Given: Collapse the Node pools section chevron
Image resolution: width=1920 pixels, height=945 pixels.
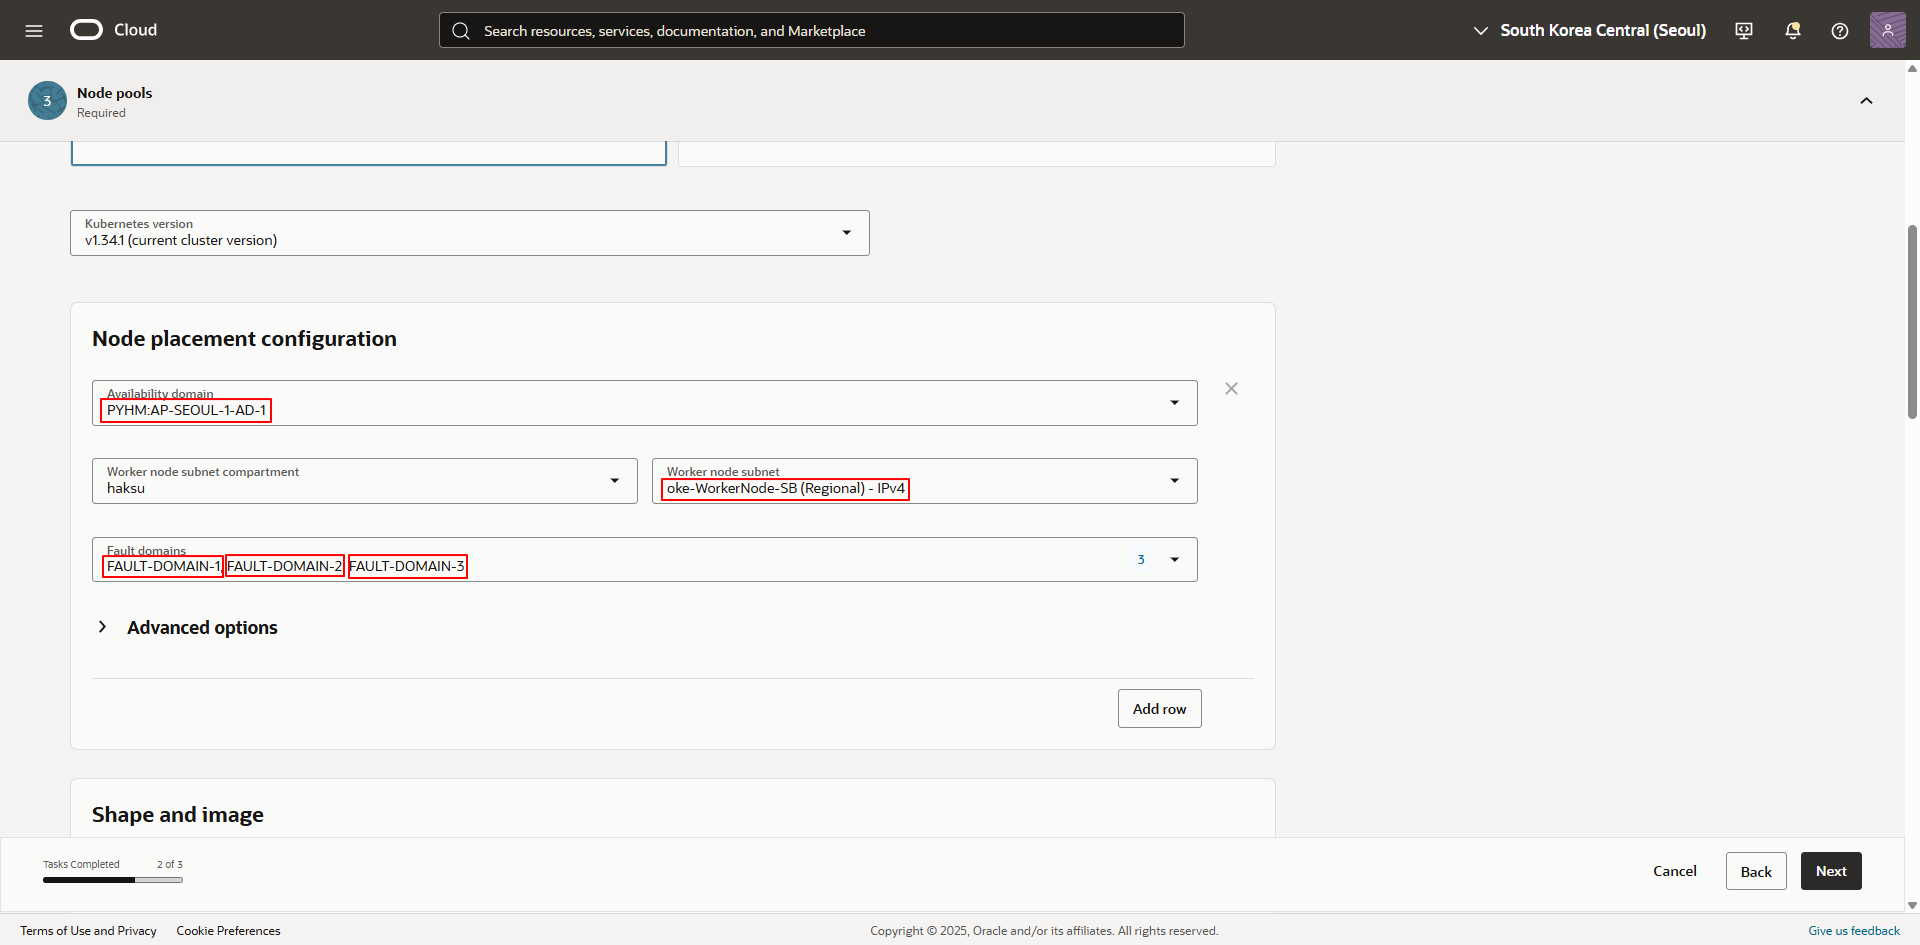Looking at the screenshot, I should tap(1866, 101).
